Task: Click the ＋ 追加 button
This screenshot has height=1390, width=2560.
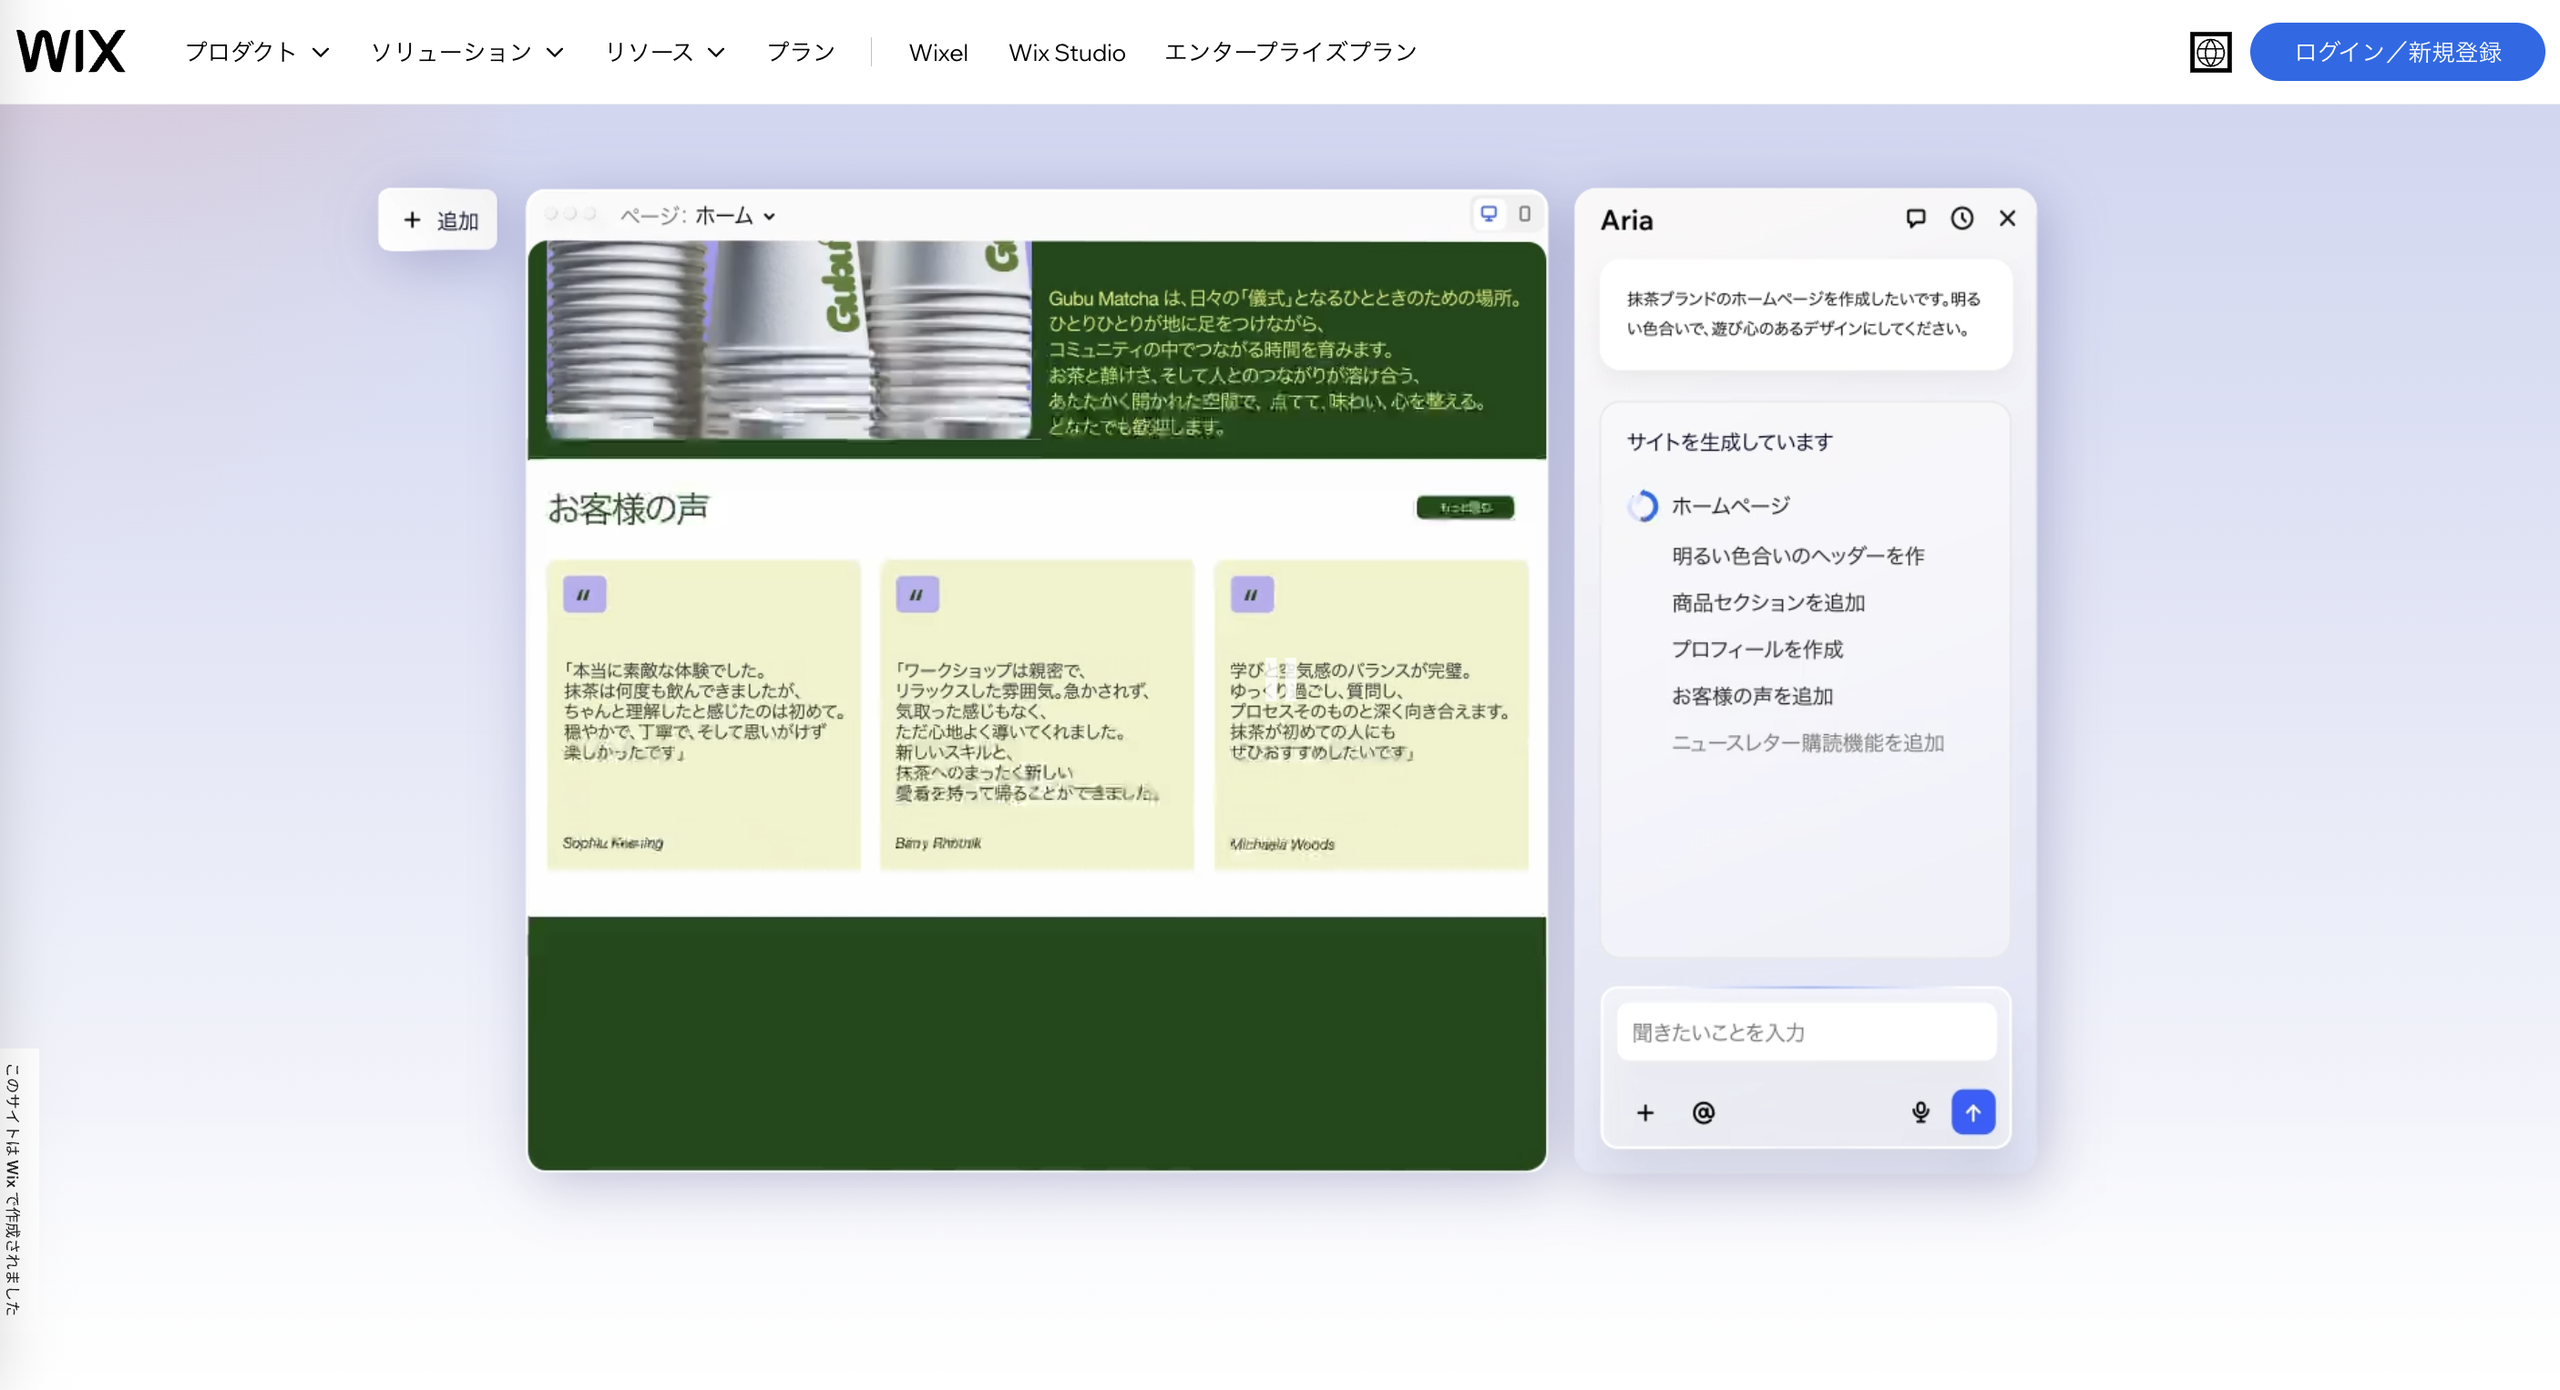Action: [x=438, y=220]
